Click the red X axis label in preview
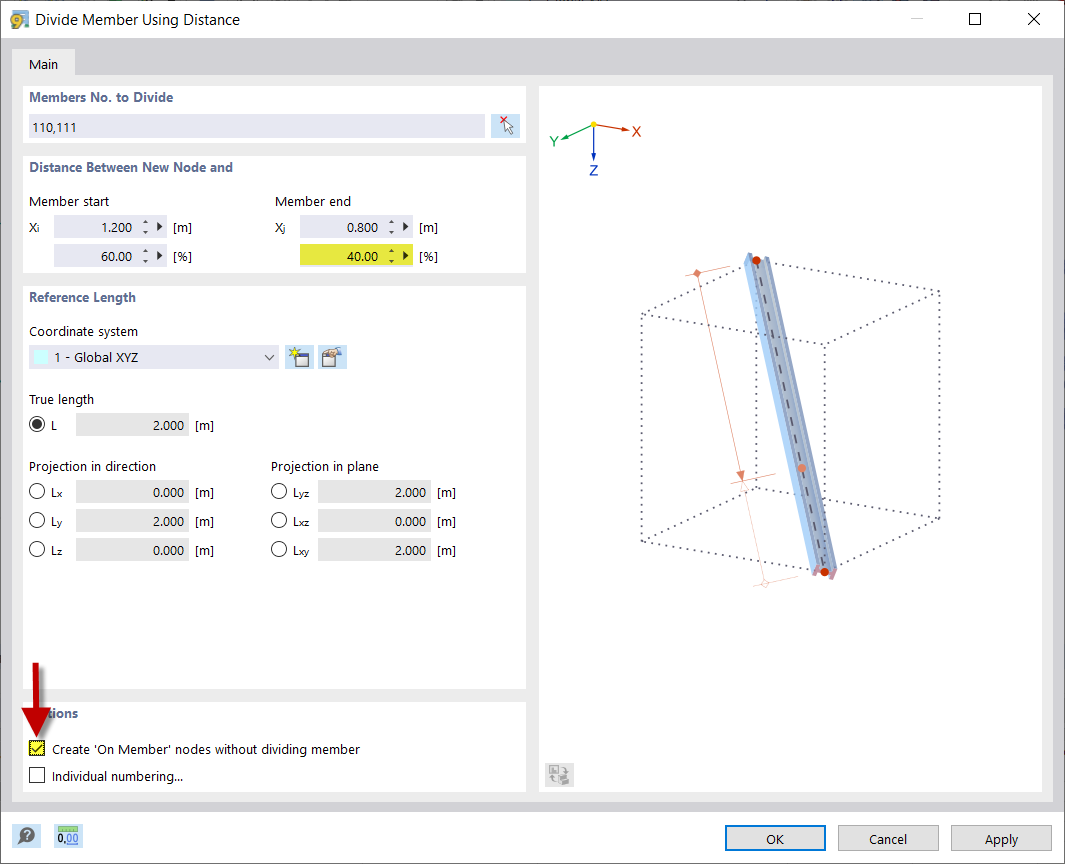1065x864 pixels. click(637, 131)
